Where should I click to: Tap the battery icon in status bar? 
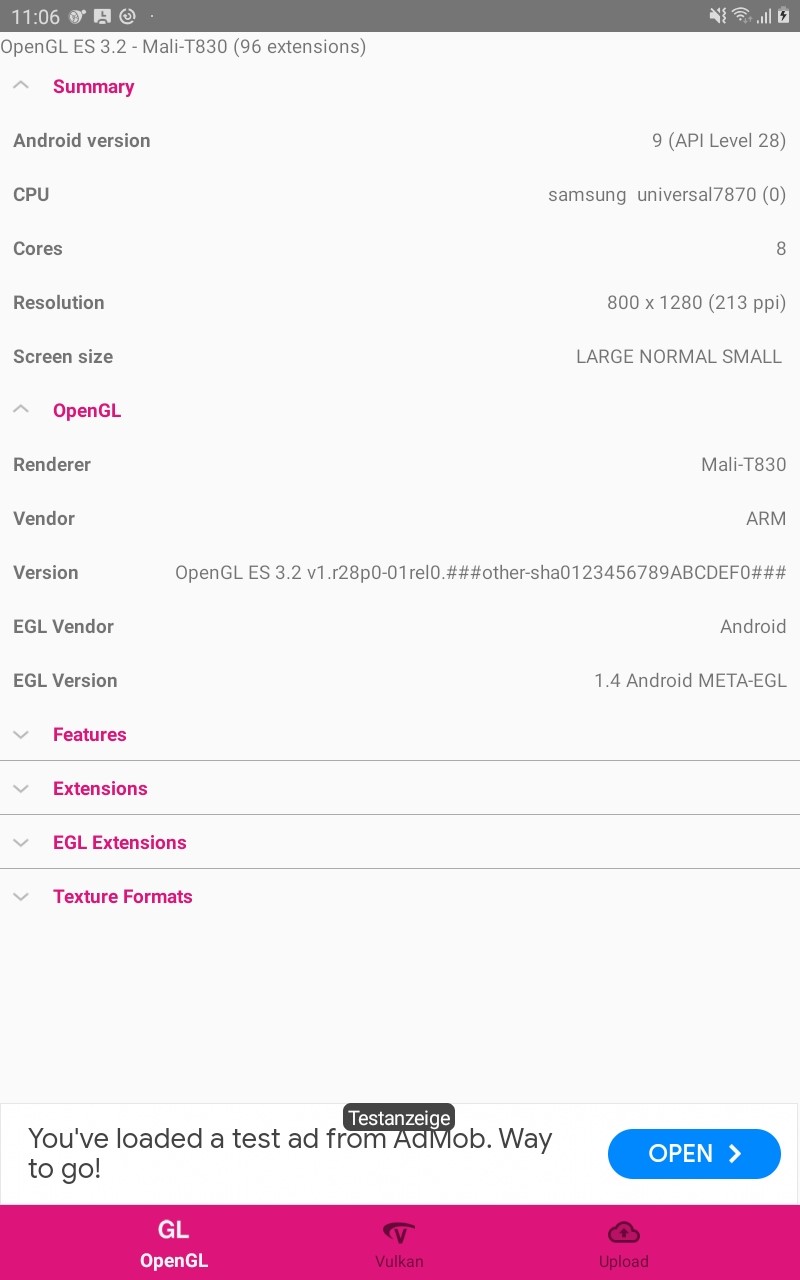click(785, 15)
